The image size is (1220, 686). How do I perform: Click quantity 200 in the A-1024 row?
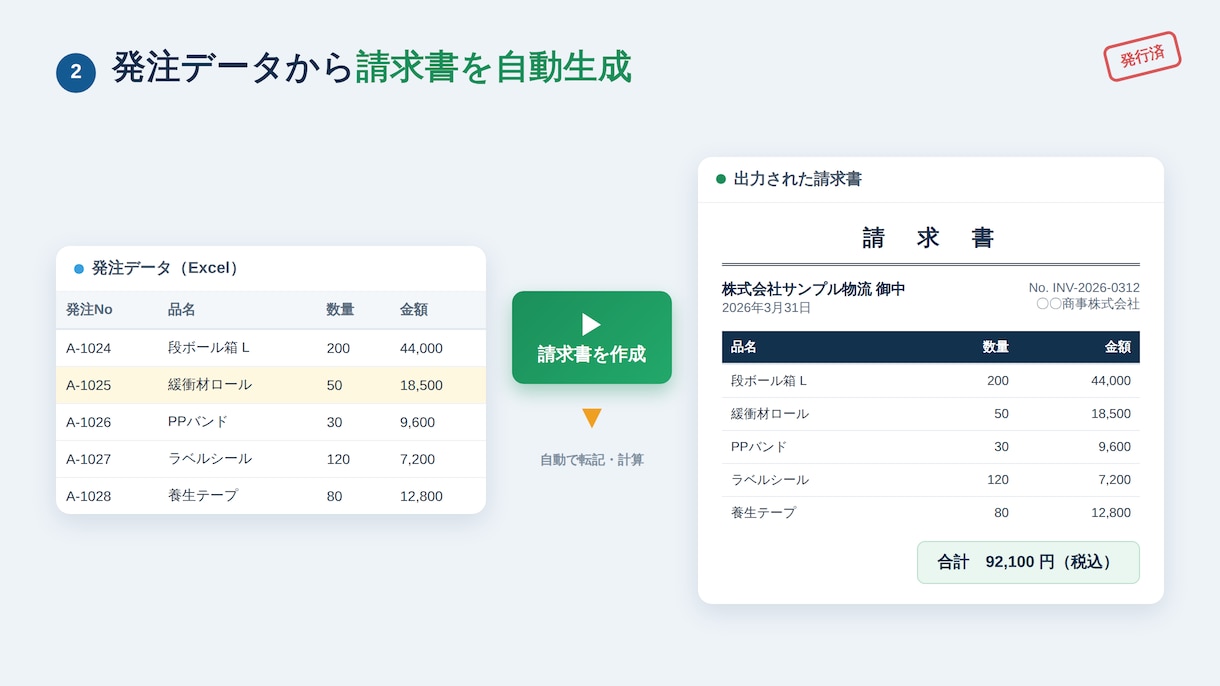coord(338,348)
